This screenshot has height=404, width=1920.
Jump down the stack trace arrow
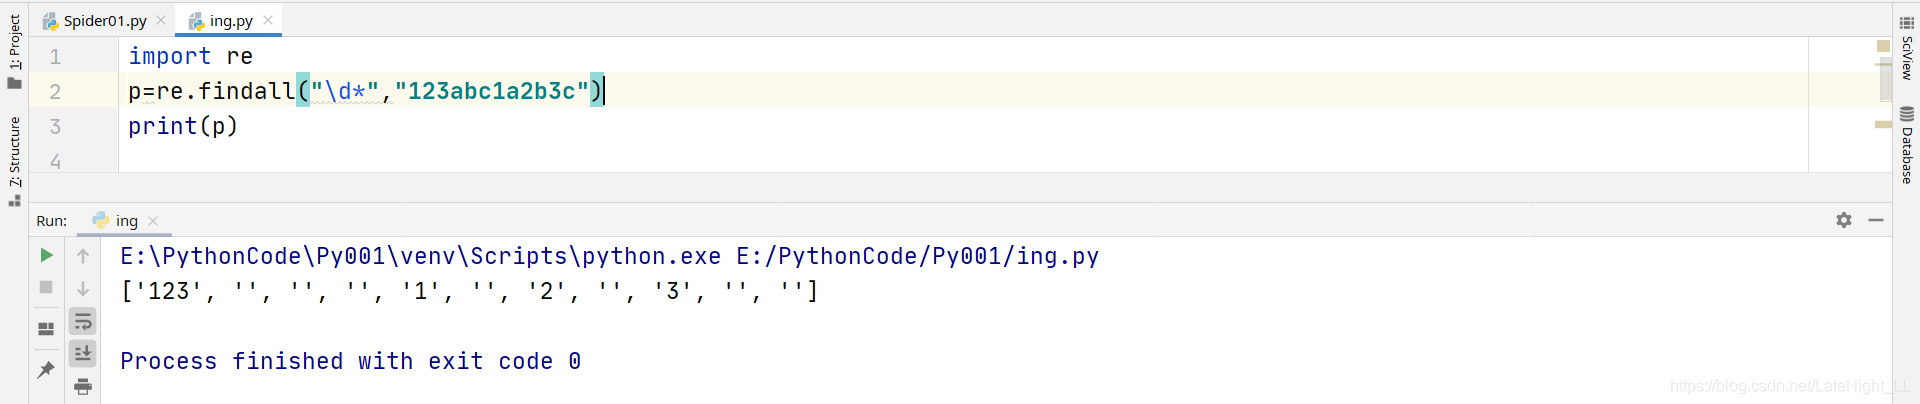tap(83, 289)
